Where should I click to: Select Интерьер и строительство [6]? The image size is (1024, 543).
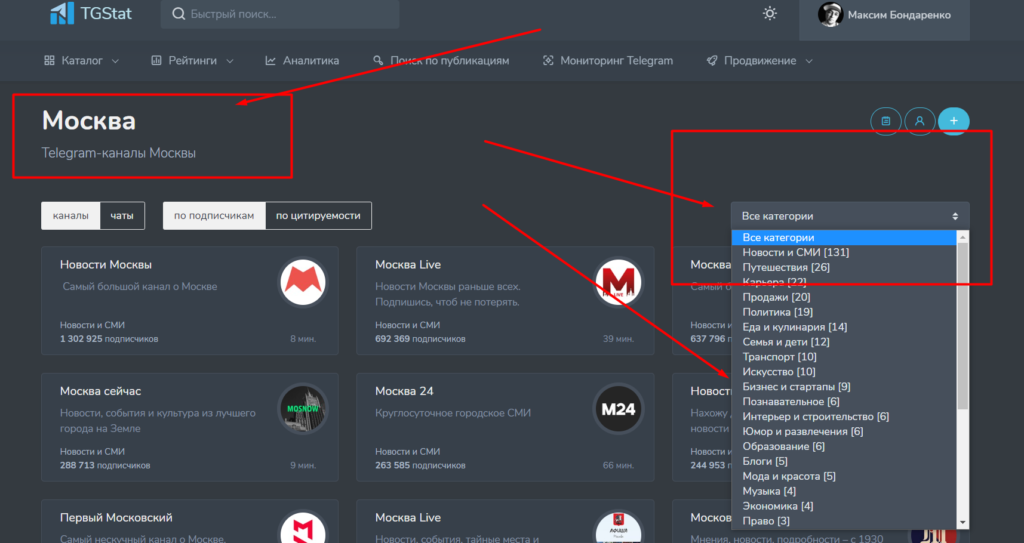(844, 417)
